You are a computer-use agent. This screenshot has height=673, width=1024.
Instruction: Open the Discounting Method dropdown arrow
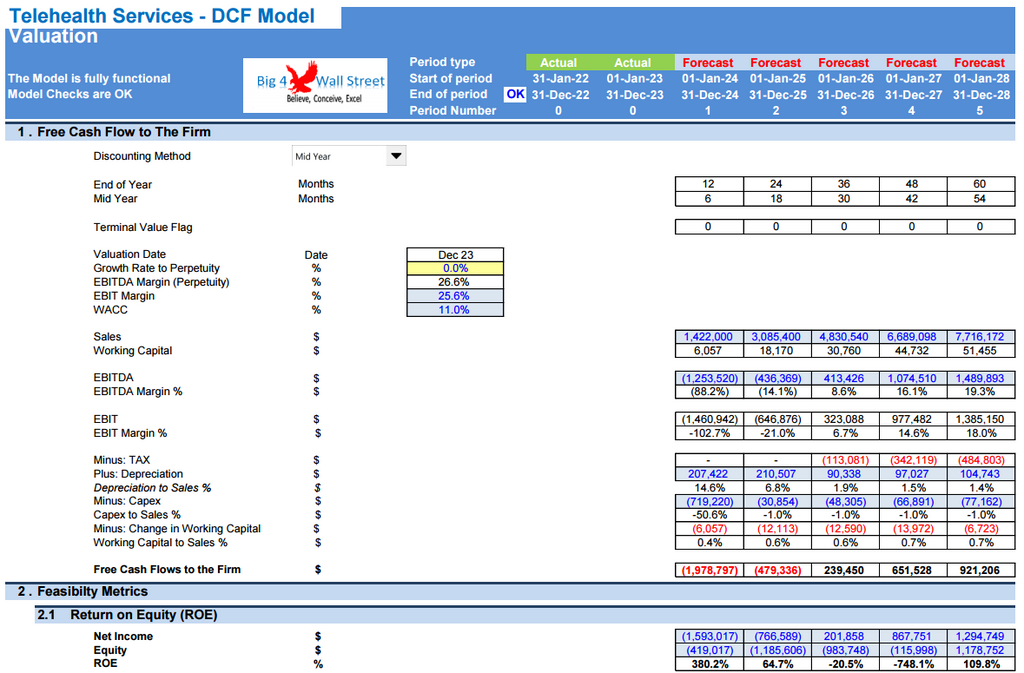tap(396, 156)
